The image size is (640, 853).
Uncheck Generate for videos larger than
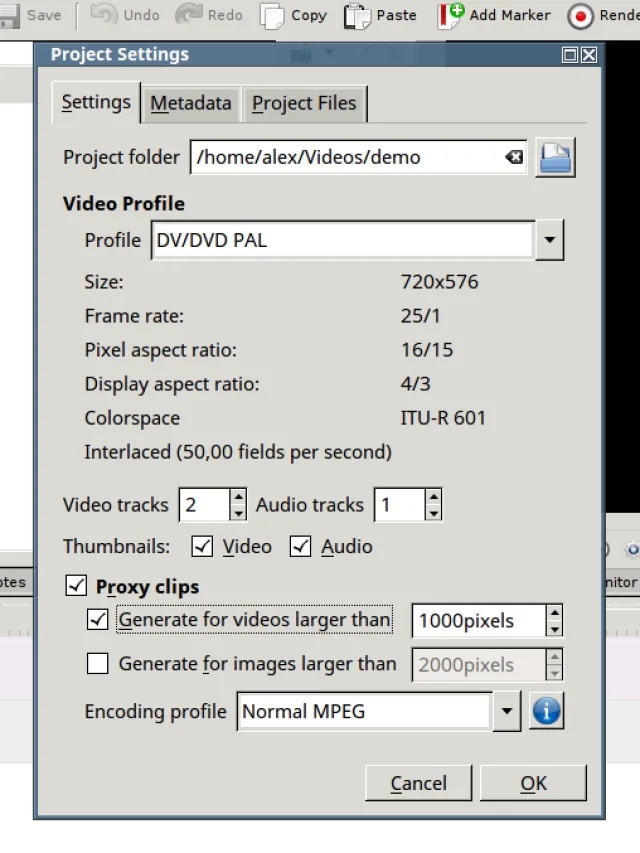tap(97, 619)
